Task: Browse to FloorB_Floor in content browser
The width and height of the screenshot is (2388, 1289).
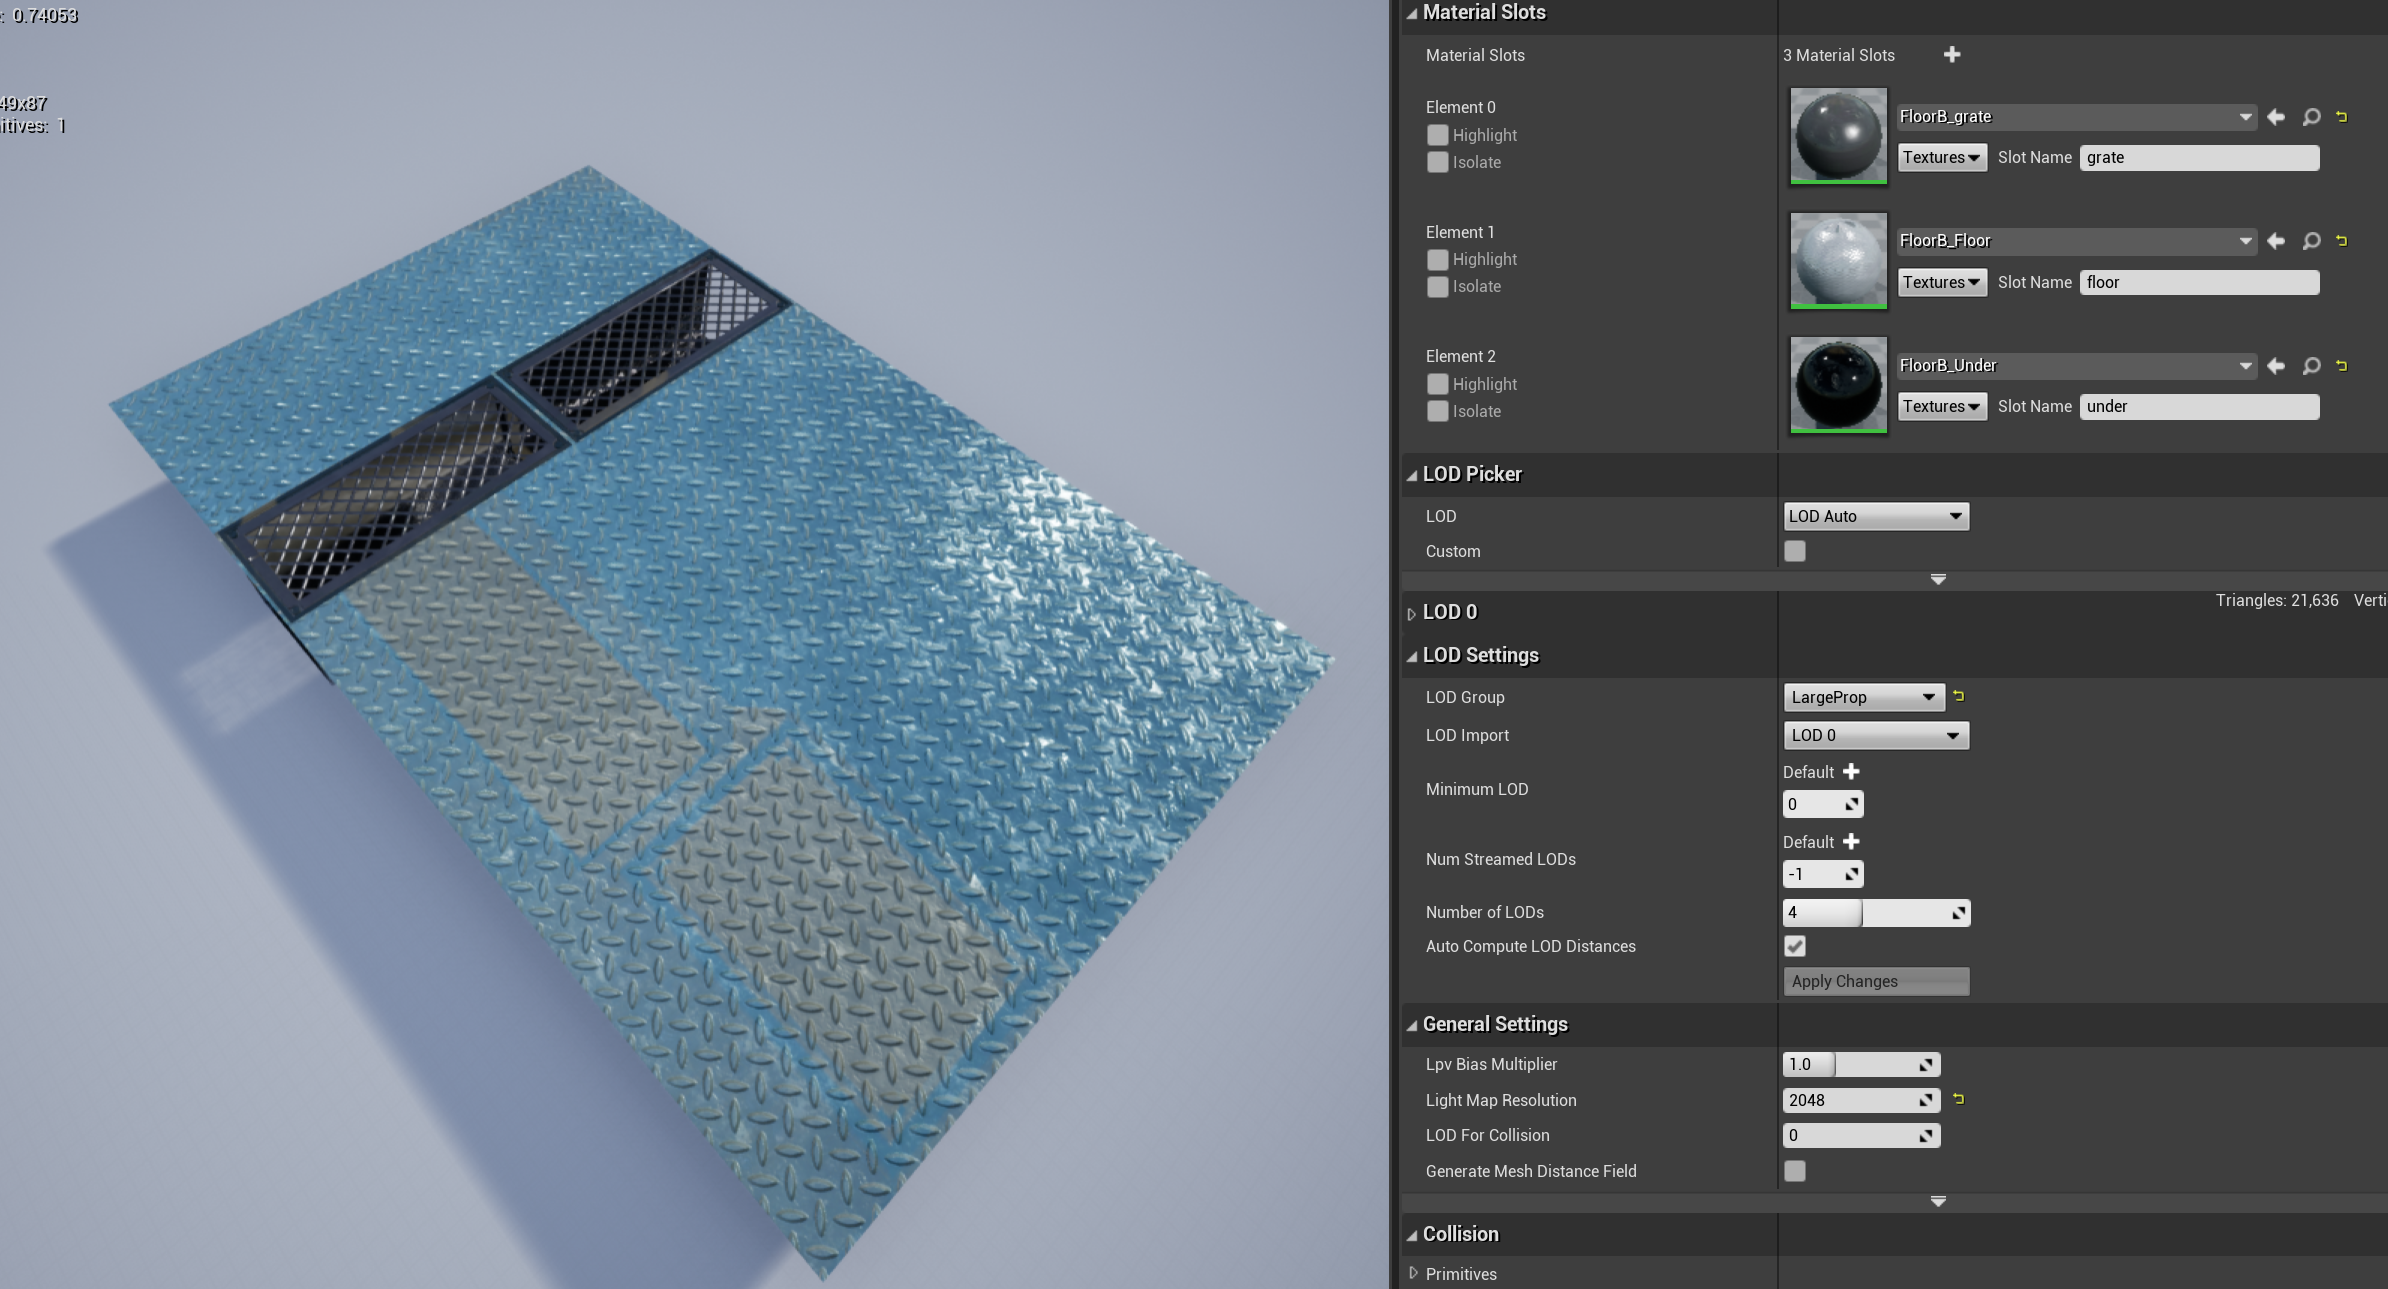Action: tap(2311, 241)
